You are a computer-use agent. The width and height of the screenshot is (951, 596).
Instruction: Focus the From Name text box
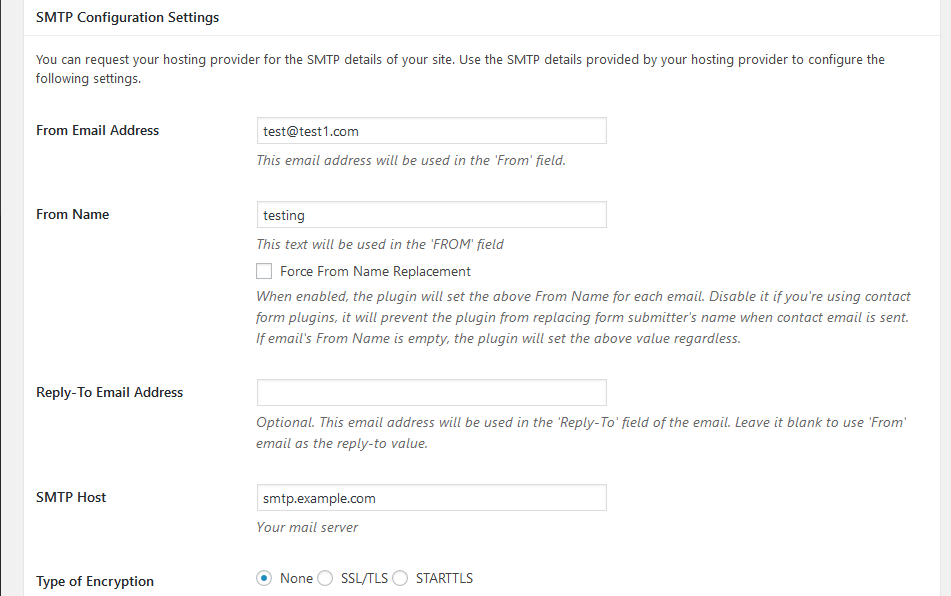point(431,215)
